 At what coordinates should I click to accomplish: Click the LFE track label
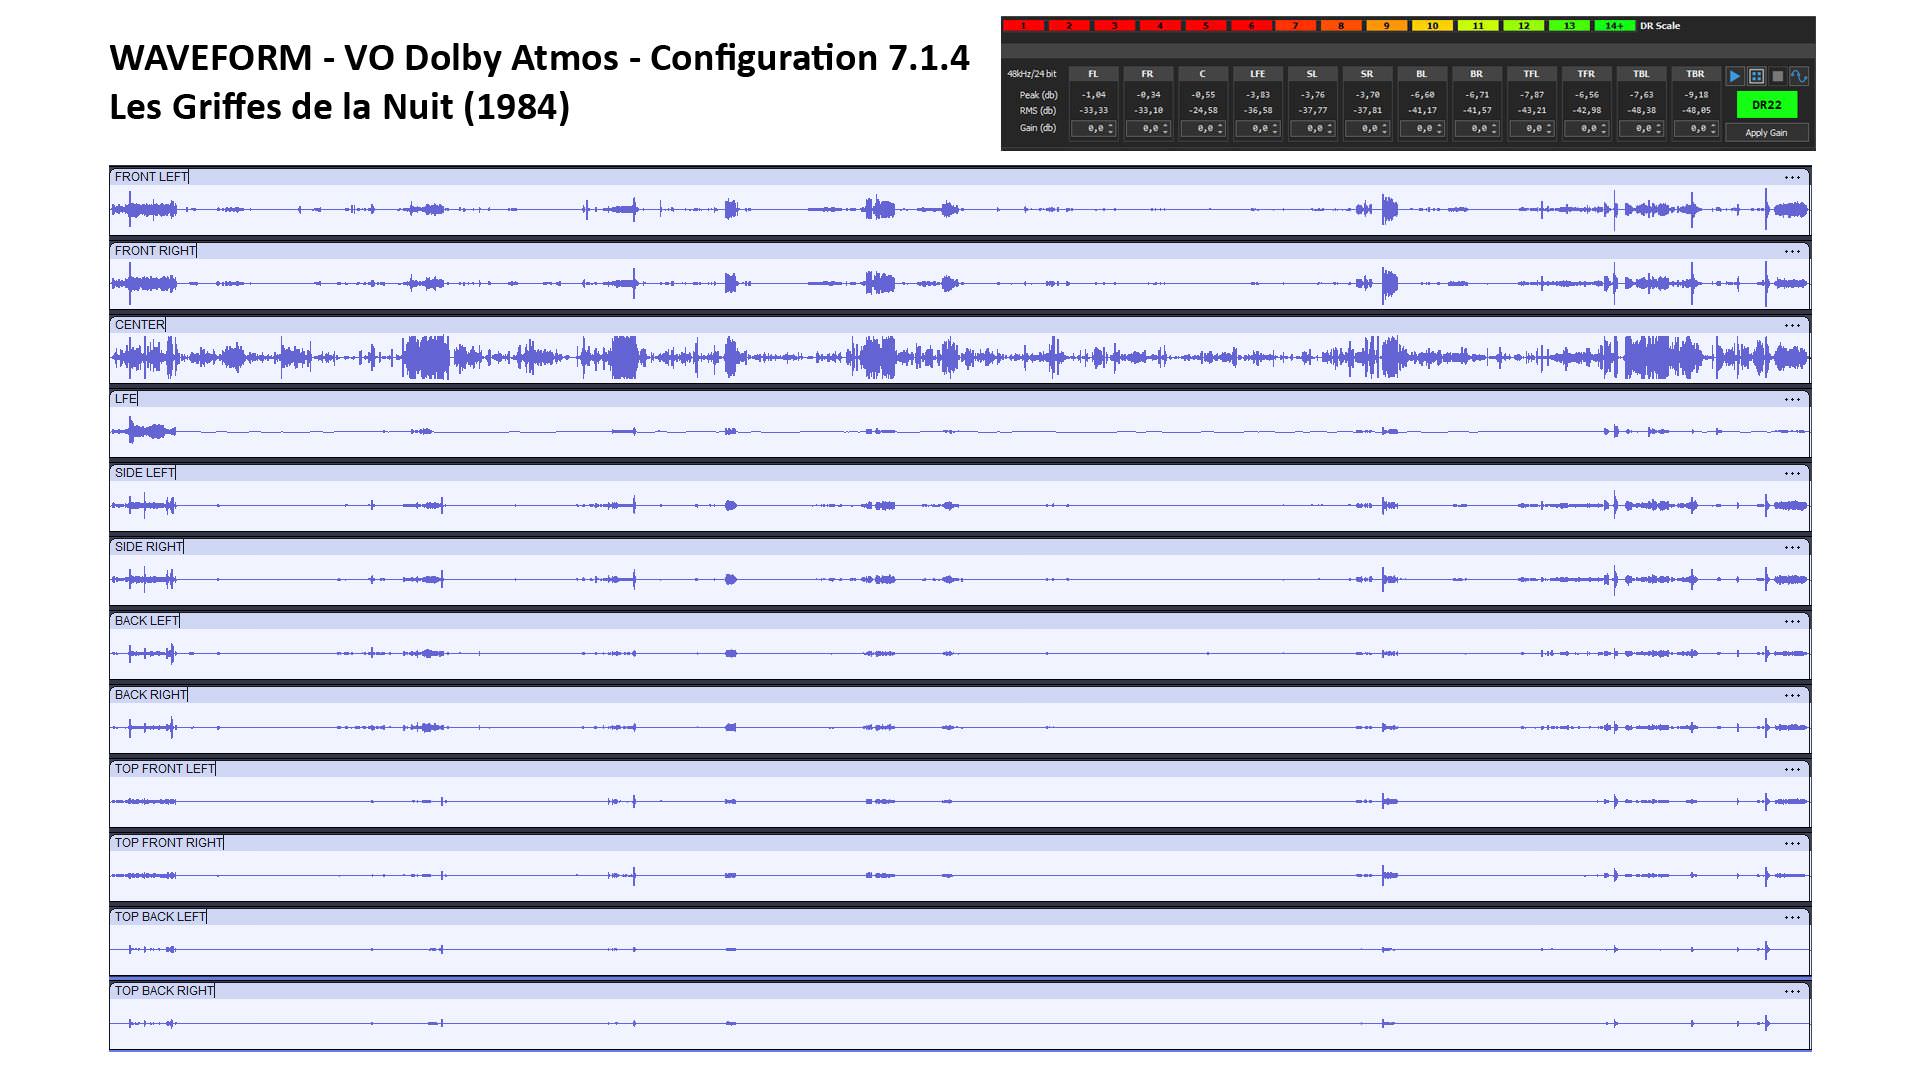125,399
